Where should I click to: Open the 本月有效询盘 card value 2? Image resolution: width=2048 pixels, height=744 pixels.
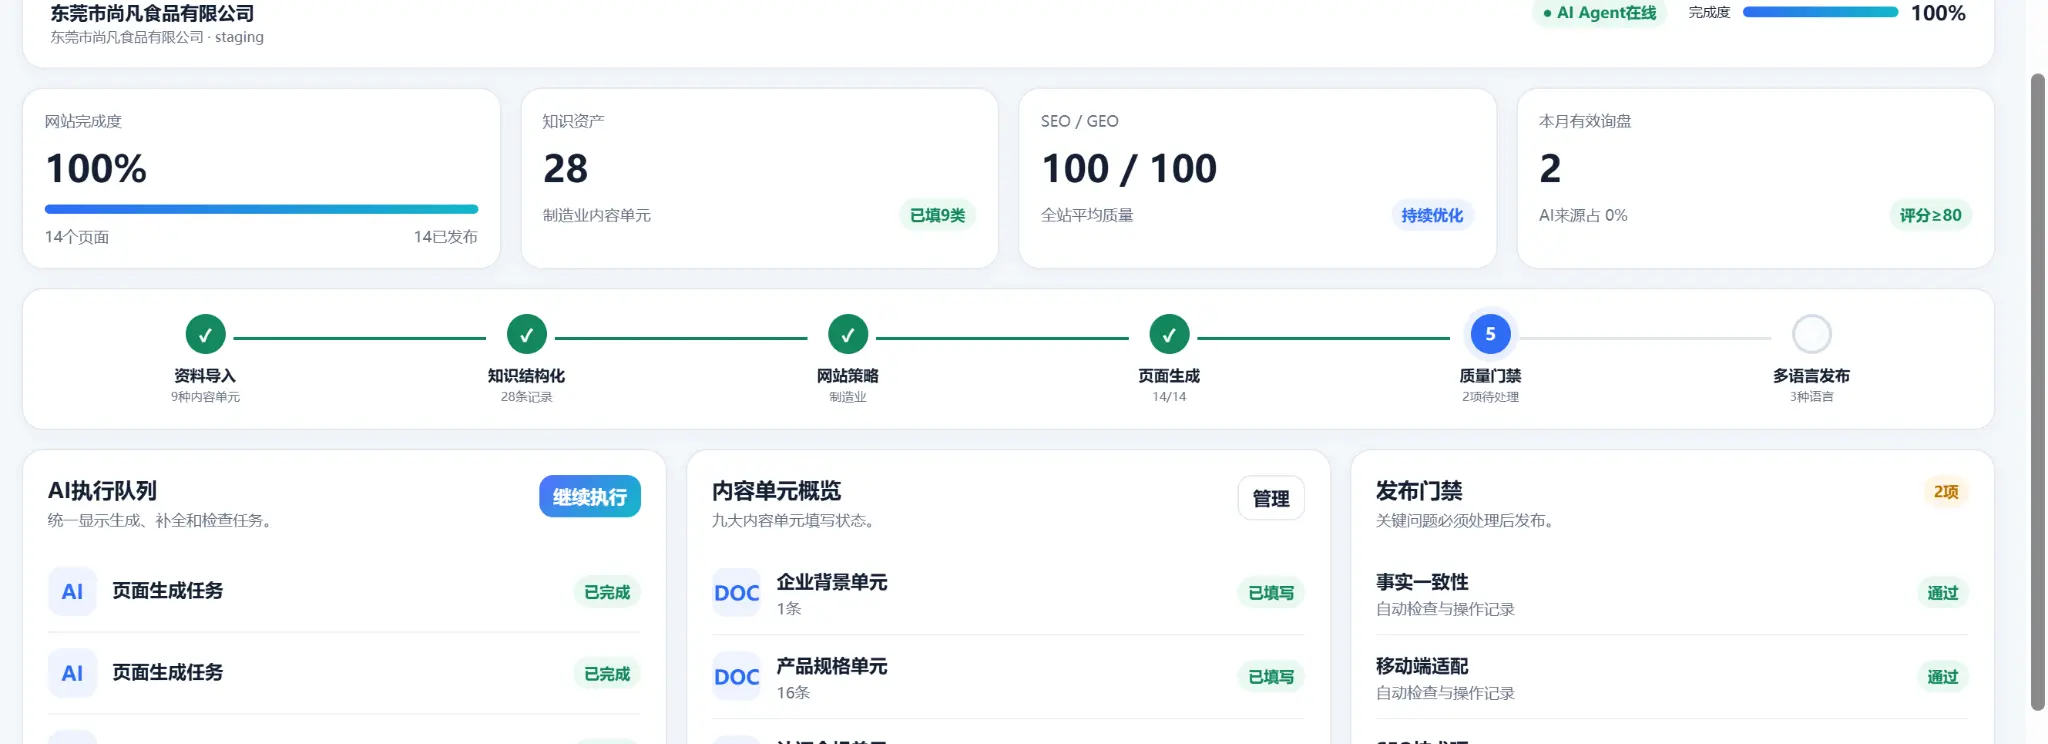tap(1550, 168)
